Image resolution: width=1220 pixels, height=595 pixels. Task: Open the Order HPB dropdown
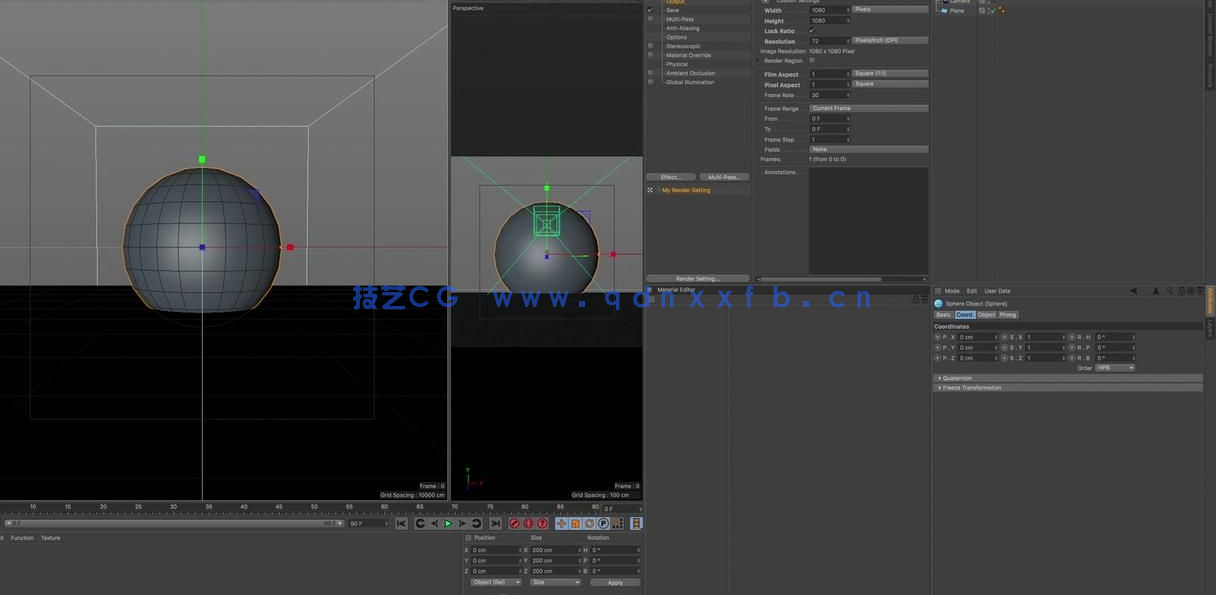pos(1114,368)
